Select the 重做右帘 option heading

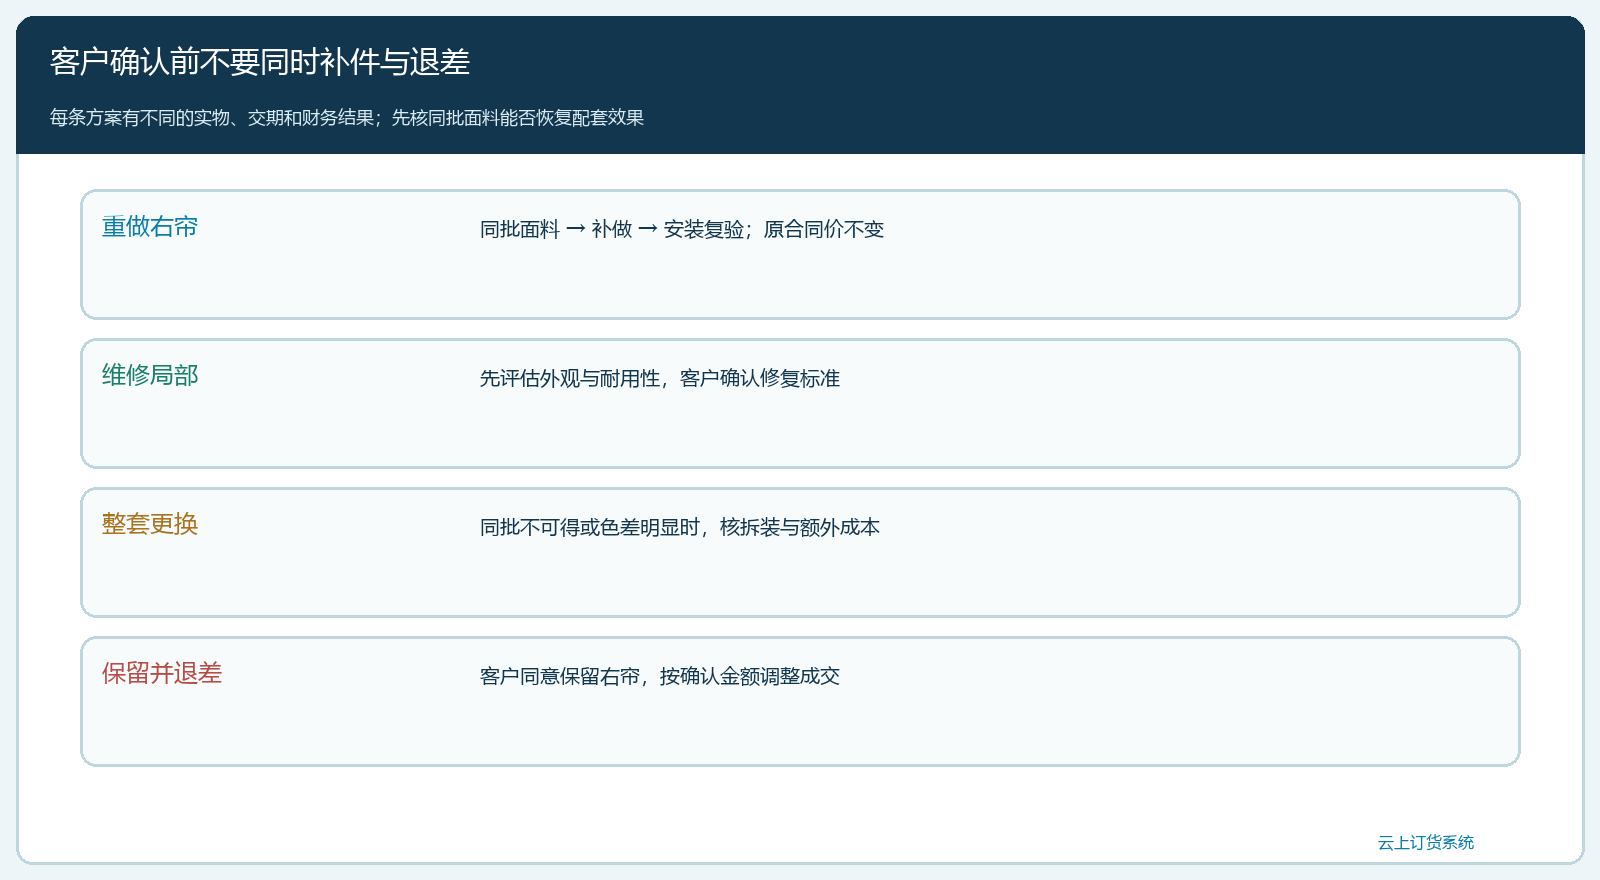coord(150,227)
